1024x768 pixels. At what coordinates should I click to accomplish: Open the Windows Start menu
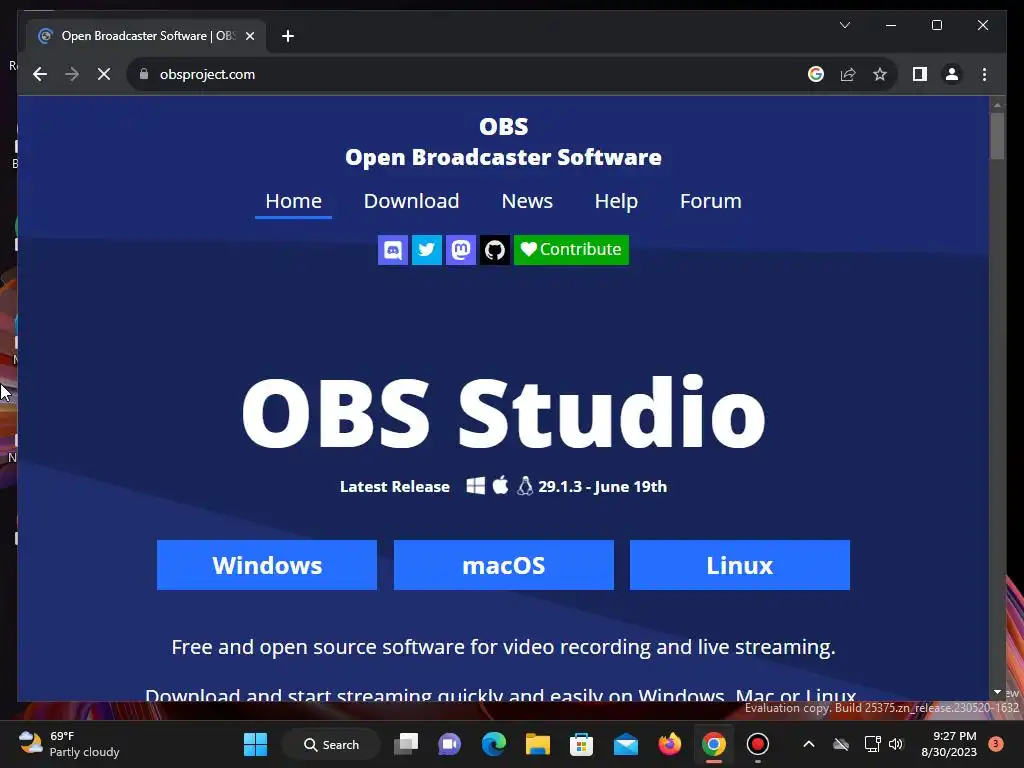click(255, 744)
